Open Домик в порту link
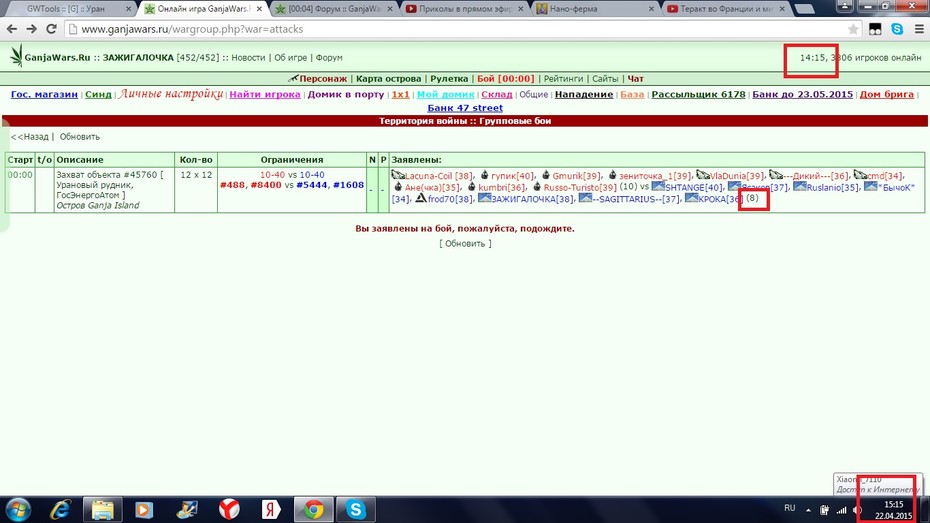Image resolution: width=930 pixels, height=523 pixels. (x=345, y=94)
